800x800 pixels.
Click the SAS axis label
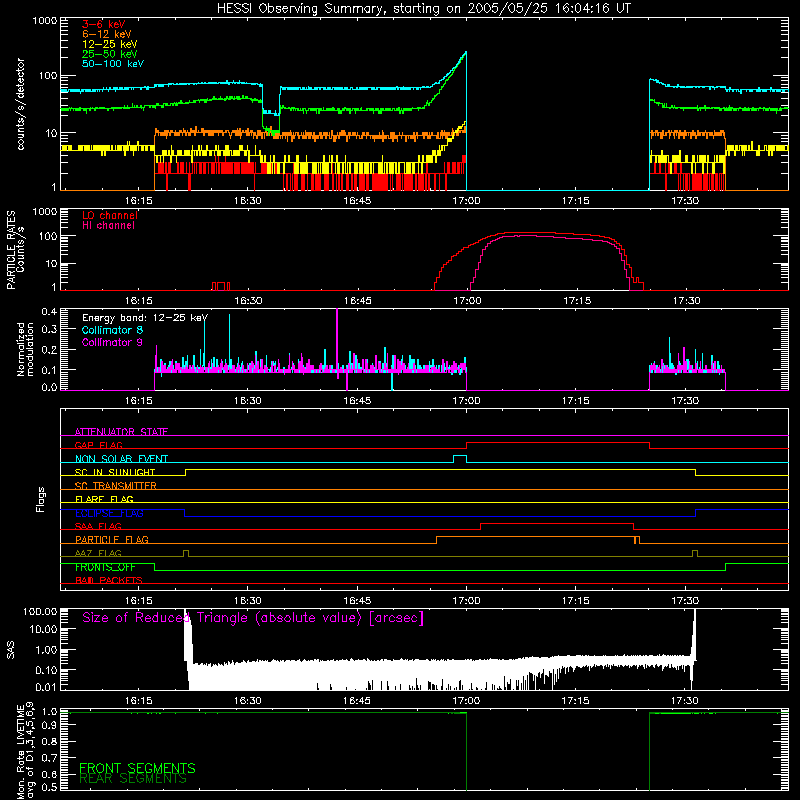click(11, 650)
